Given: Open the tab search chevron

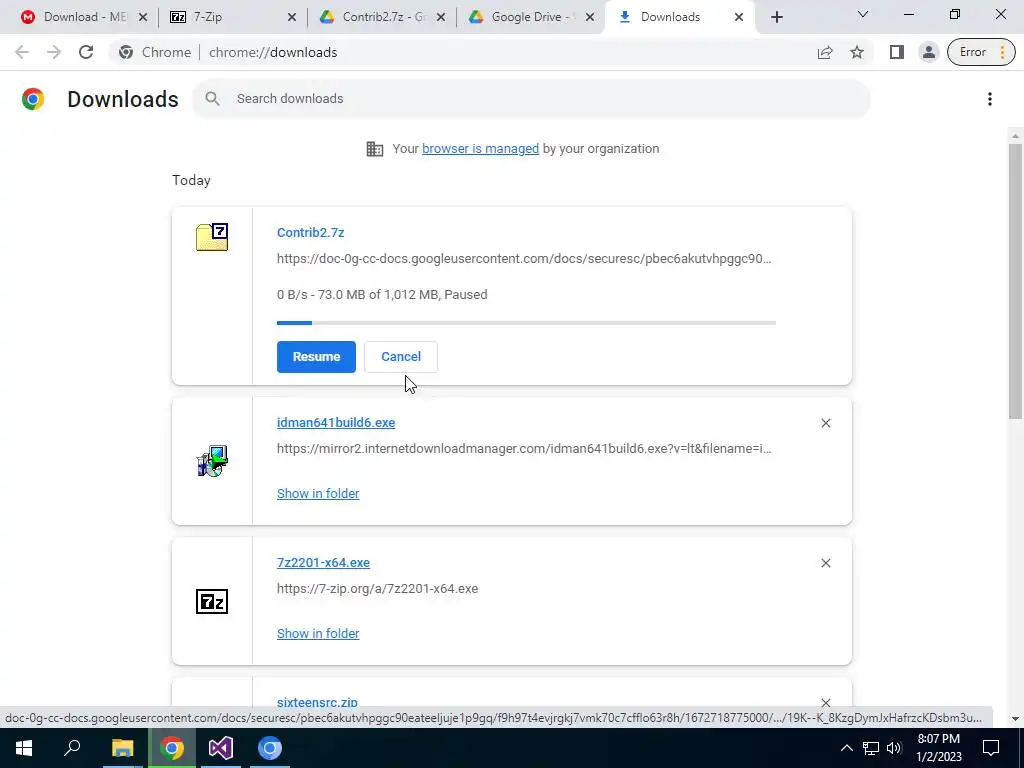Looking at the screenshot, I should tap(863, 14).
